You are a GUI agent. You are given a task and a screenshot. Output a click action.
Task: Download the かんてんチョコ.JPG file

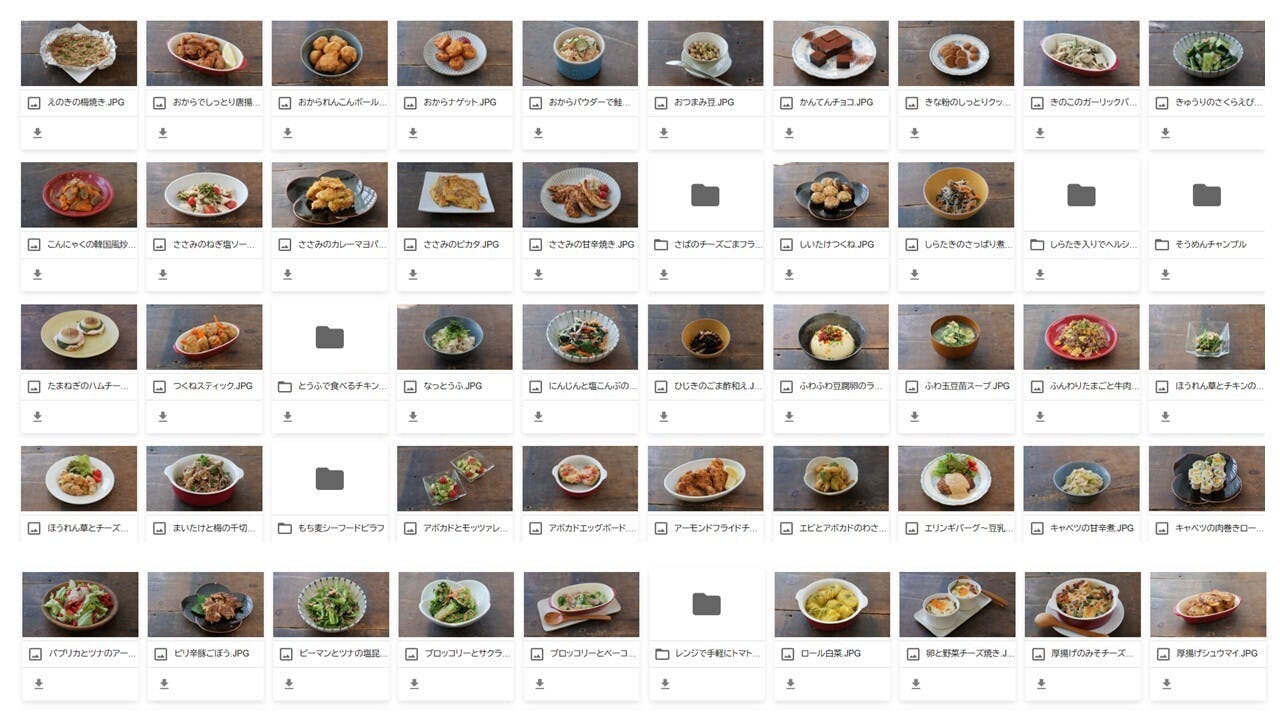tap(789, 133)
